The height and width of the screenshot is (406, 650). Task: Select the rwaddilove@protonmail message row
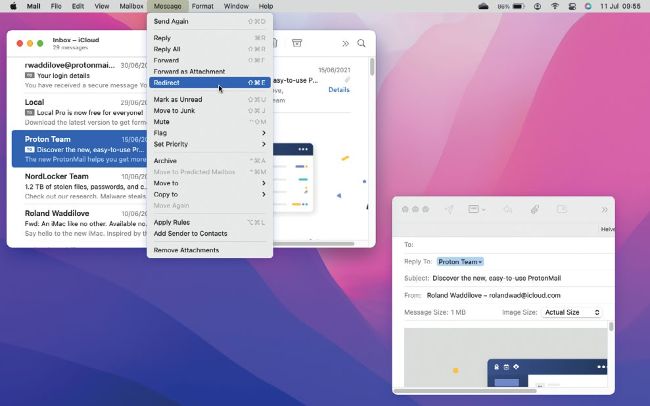(80, 75)
